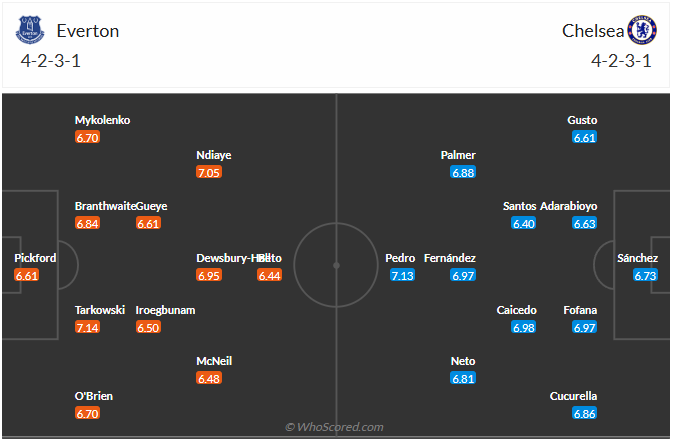Select Tarkowski's 7.14 rating badge
The image size is (673, 439).
87,327
